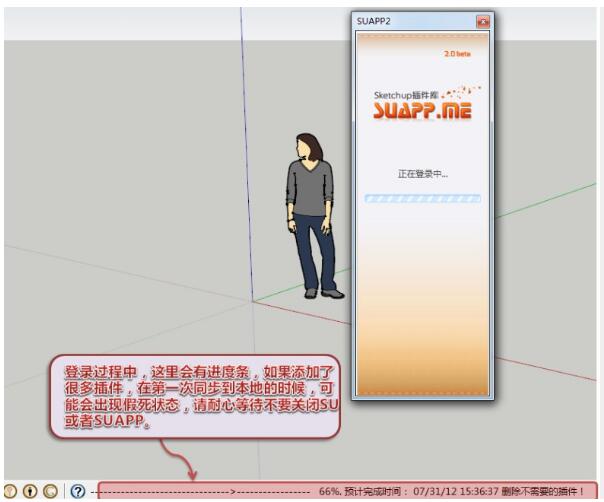Screen dimensions: 604x502
Task: Click the SUAPP2 window title bar
Action: click(410, 21)
